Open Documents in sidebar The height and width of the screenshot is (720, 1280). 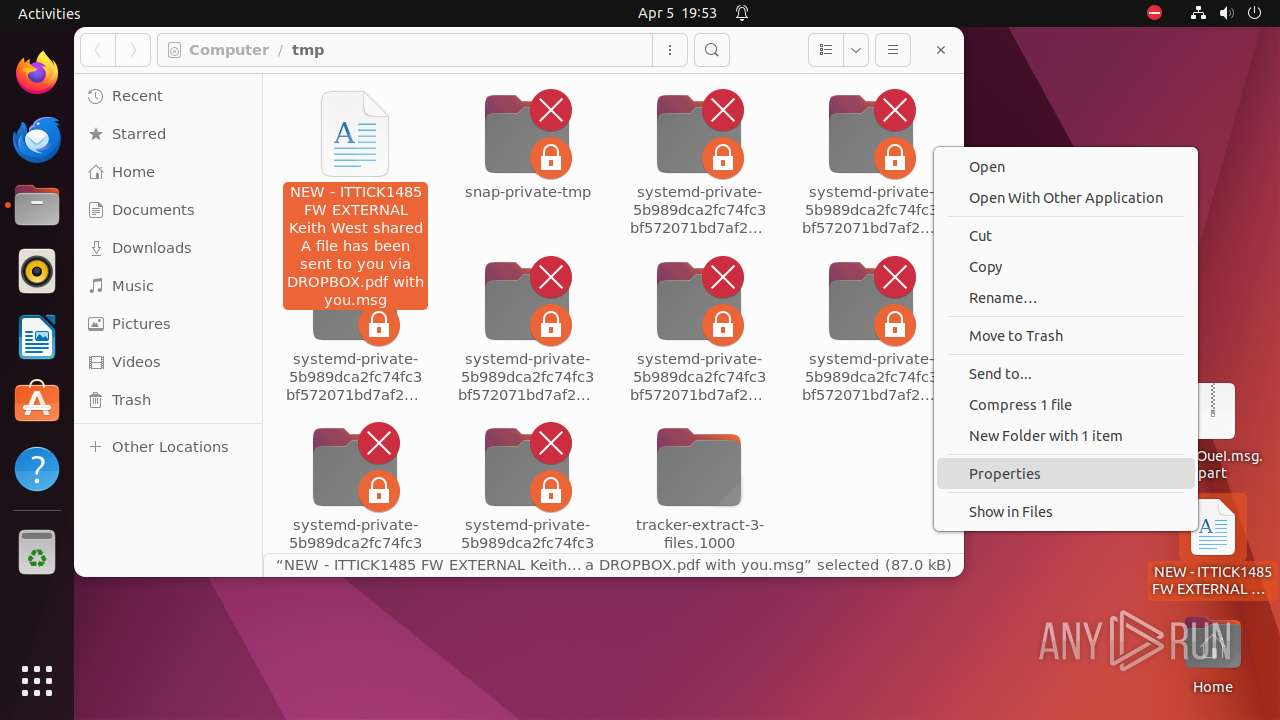[x=168, y=210]
